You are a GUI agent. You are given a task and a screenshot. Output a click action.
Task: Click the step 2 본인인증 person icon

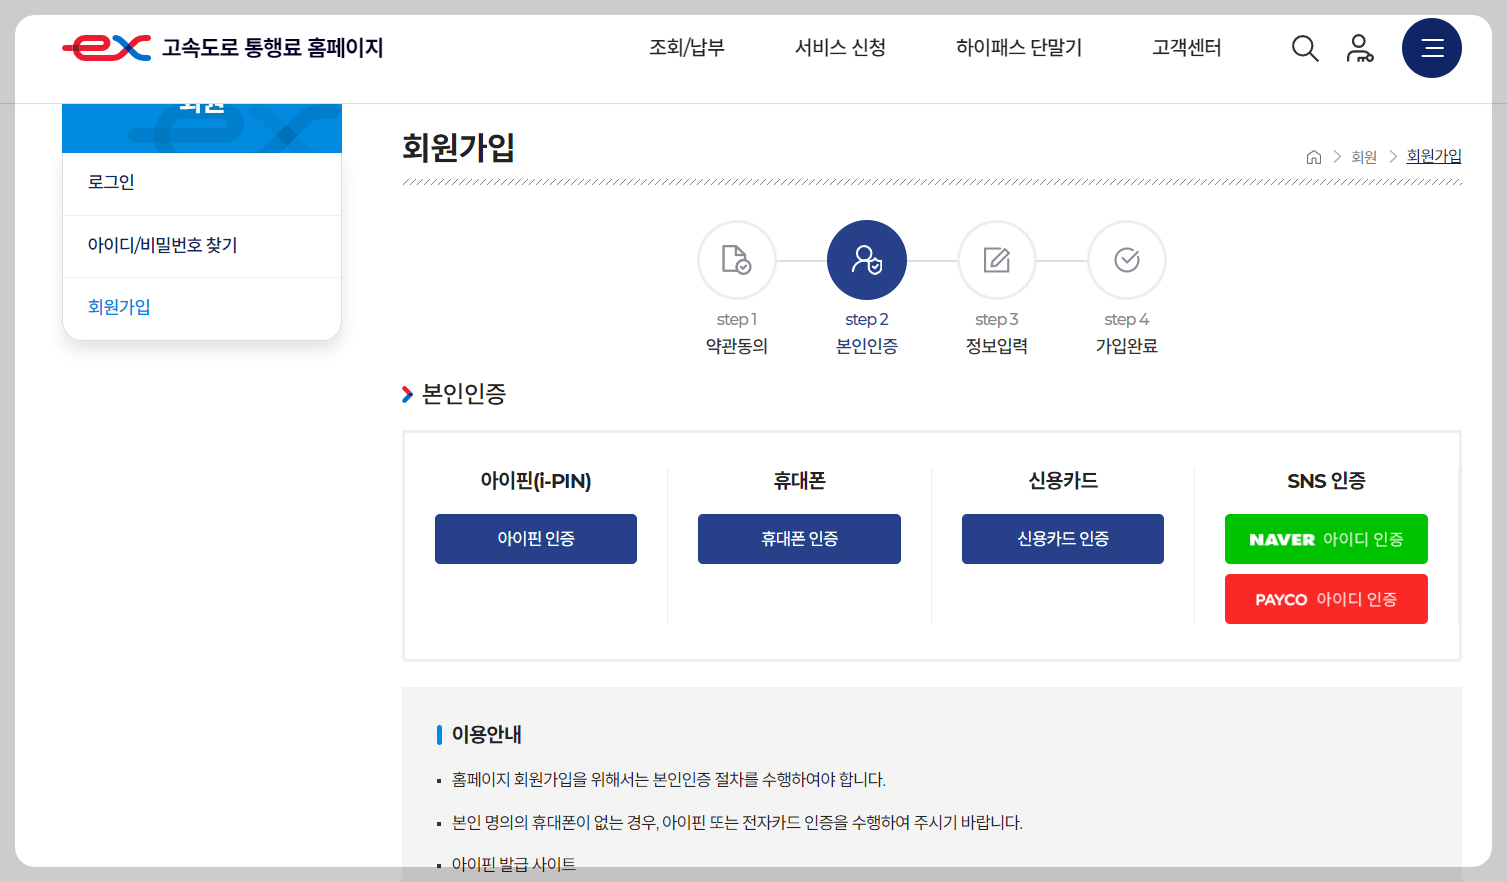pyautogui.click(x=866, y=259)
